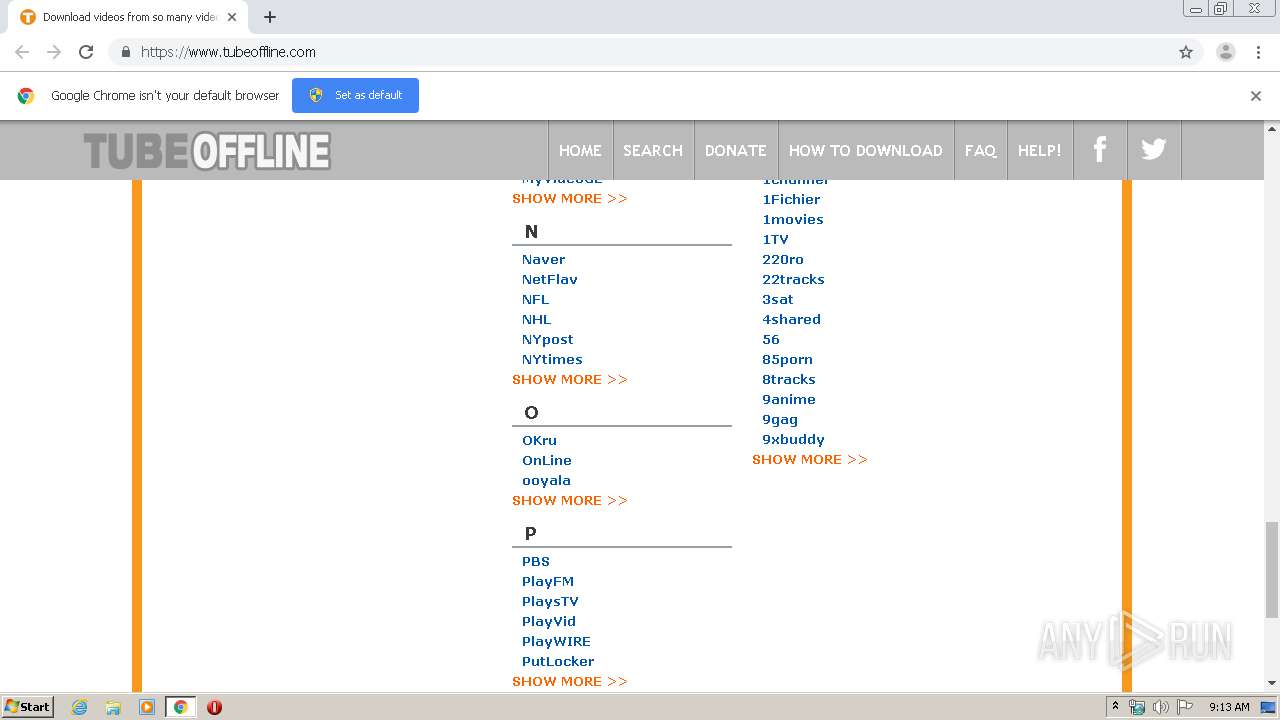Open the Chrome profile avatar icon
The width and height of the screenshot is (1280, 720).
(1226, 52)
